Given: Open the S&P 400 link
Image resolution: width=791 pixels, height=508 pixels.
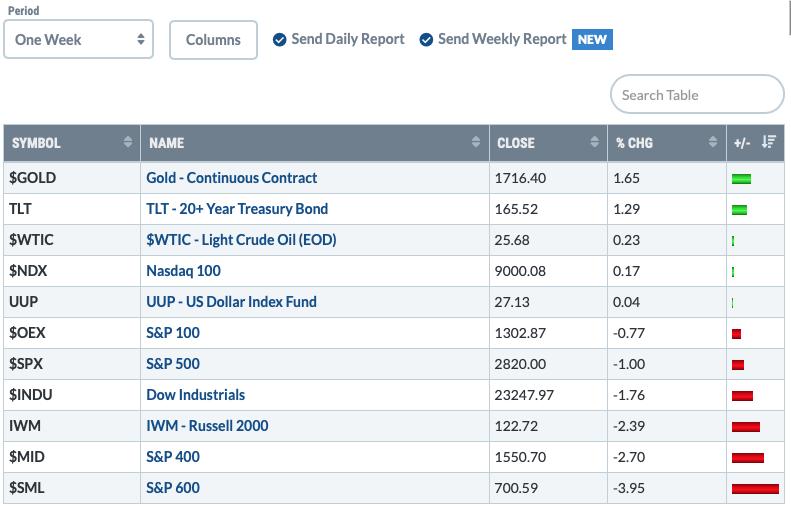Looking at the screenshot, I should [173, 457].
